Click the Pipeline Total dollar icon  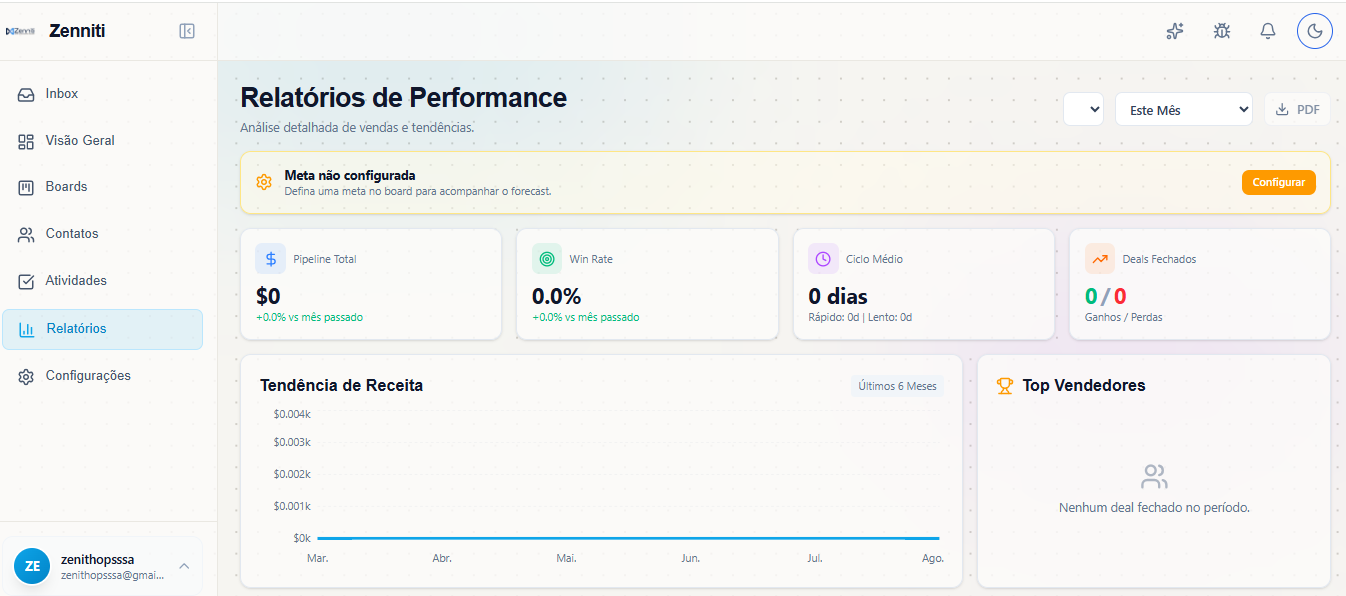[x=271, y=259]
